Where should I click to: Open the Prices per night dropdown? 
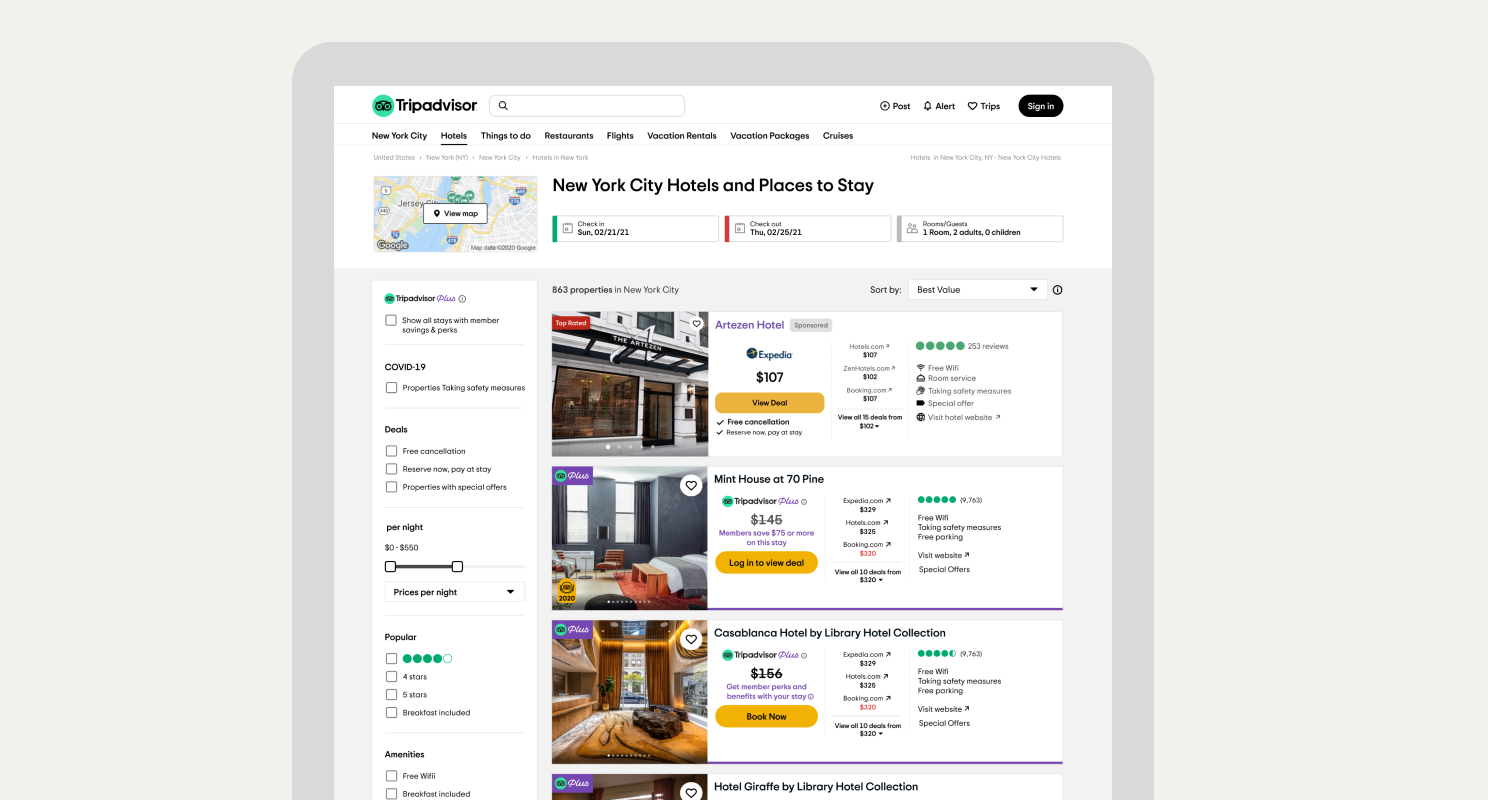(455, 592)
